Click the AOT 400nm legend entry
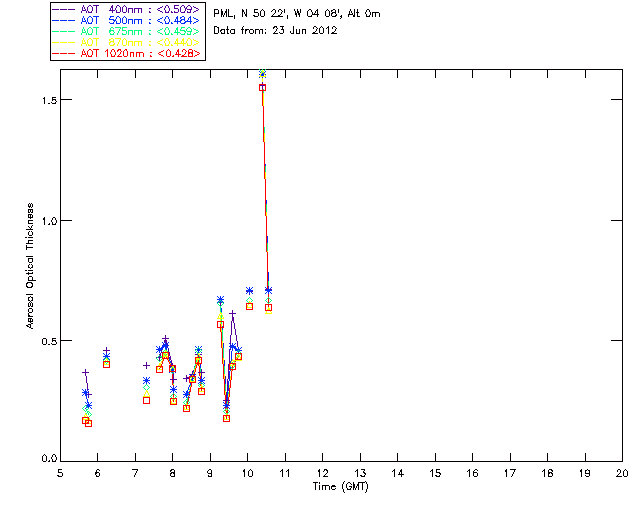 (x=126, y=9)
